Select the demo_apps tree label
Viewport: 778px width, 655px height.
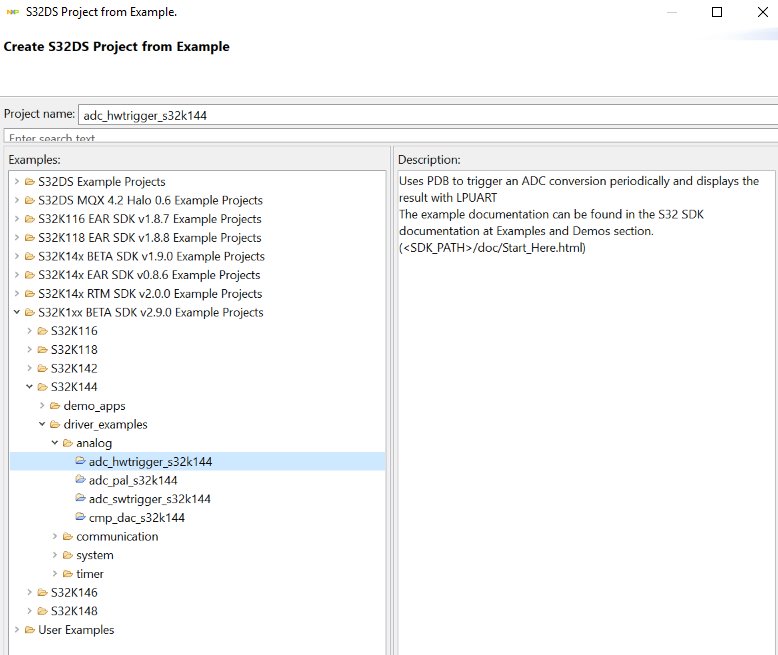95,406
